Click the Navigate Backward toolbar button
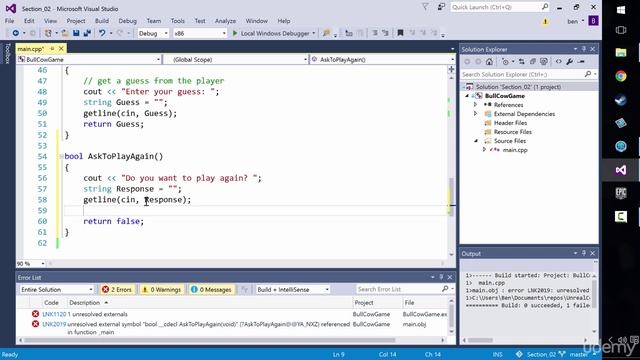 click(16, 33)
